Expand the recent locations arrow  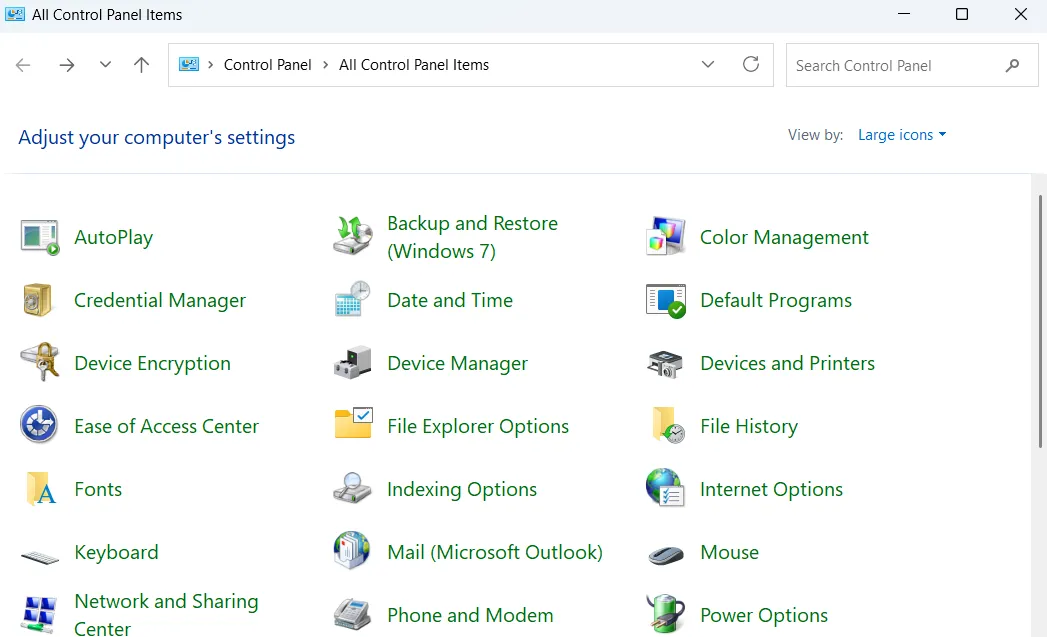105,65
